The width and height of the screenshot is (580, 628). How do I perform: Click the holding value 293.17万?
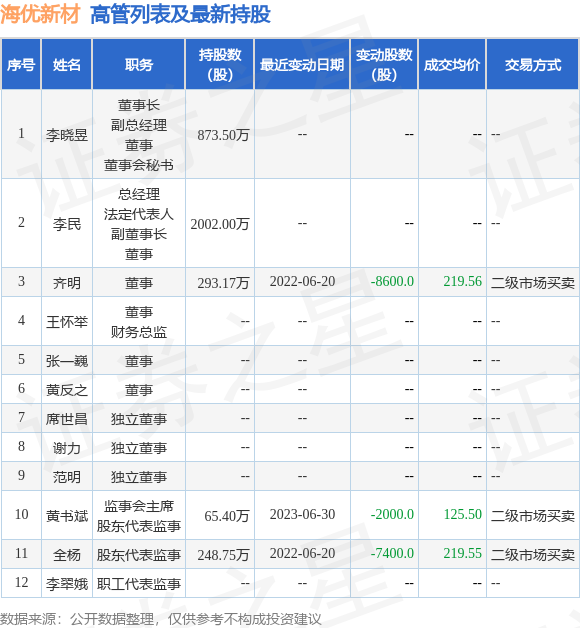[x=223, y=283]
